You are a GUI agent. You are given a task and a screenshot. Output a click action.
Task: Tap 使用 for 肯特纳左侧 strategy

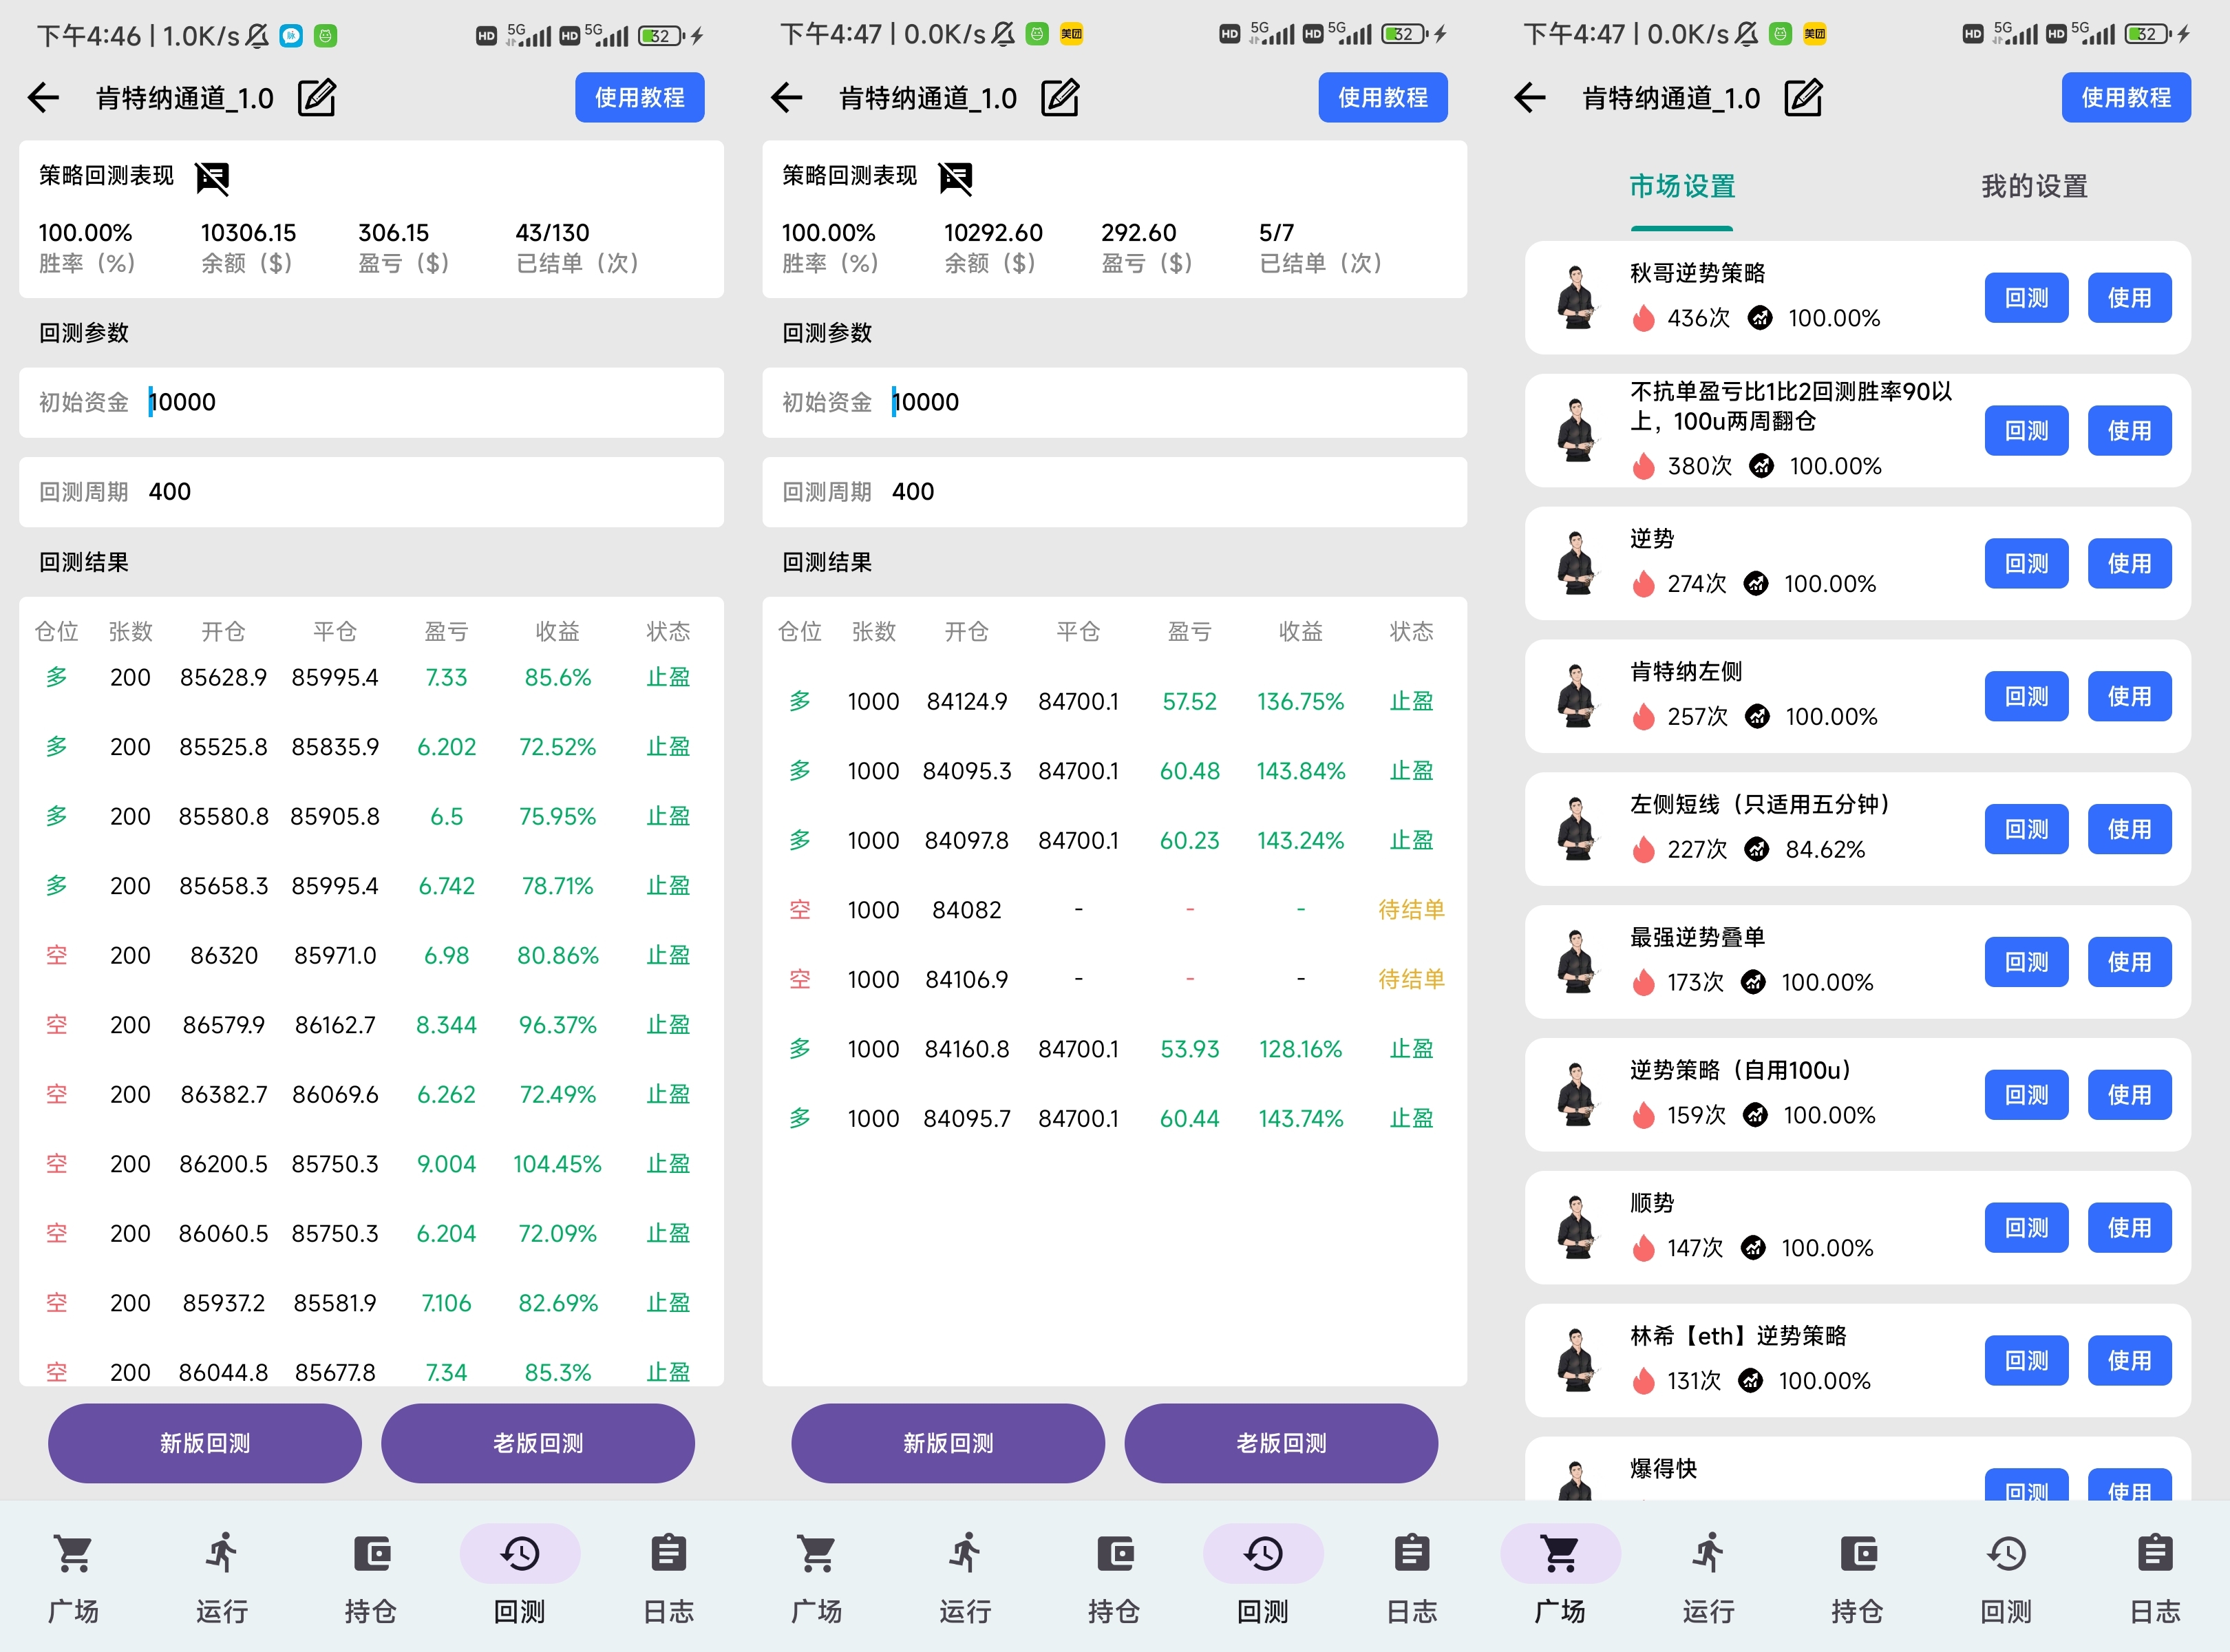[2129, 696]
